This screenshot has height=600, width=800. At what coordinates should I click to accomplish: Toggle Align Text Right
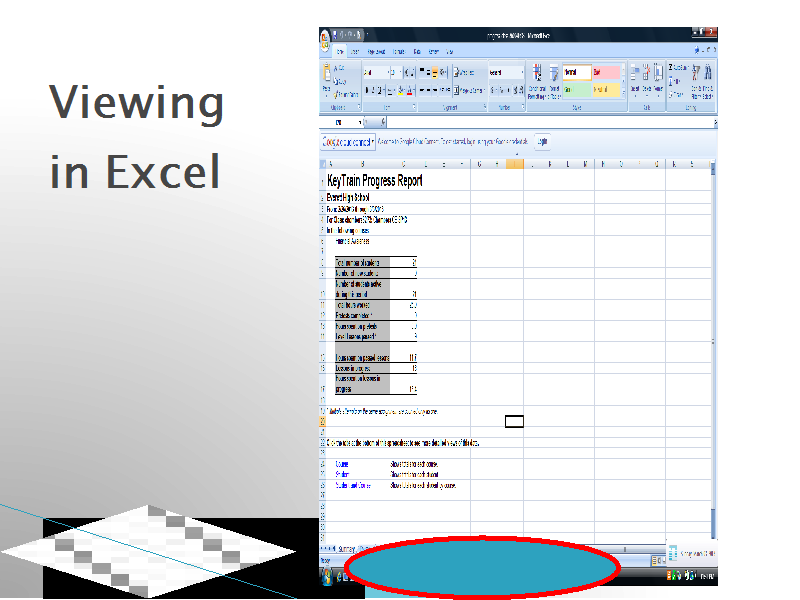tap(435, 90)
